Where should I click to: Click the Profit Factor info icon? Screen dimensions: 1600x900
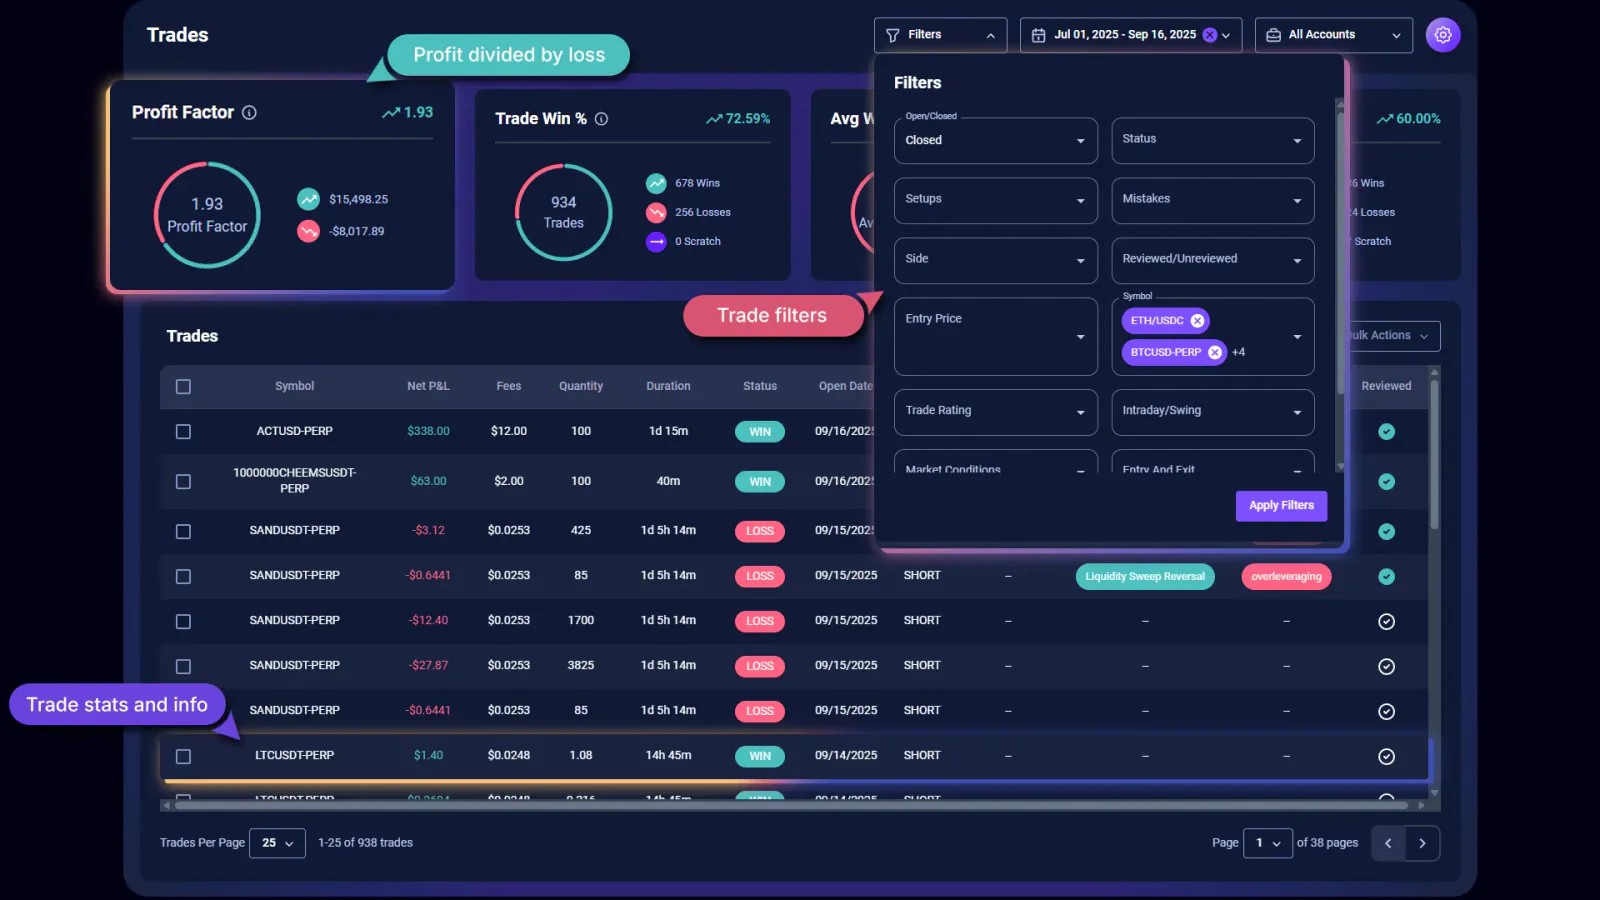tap(247, 112)
